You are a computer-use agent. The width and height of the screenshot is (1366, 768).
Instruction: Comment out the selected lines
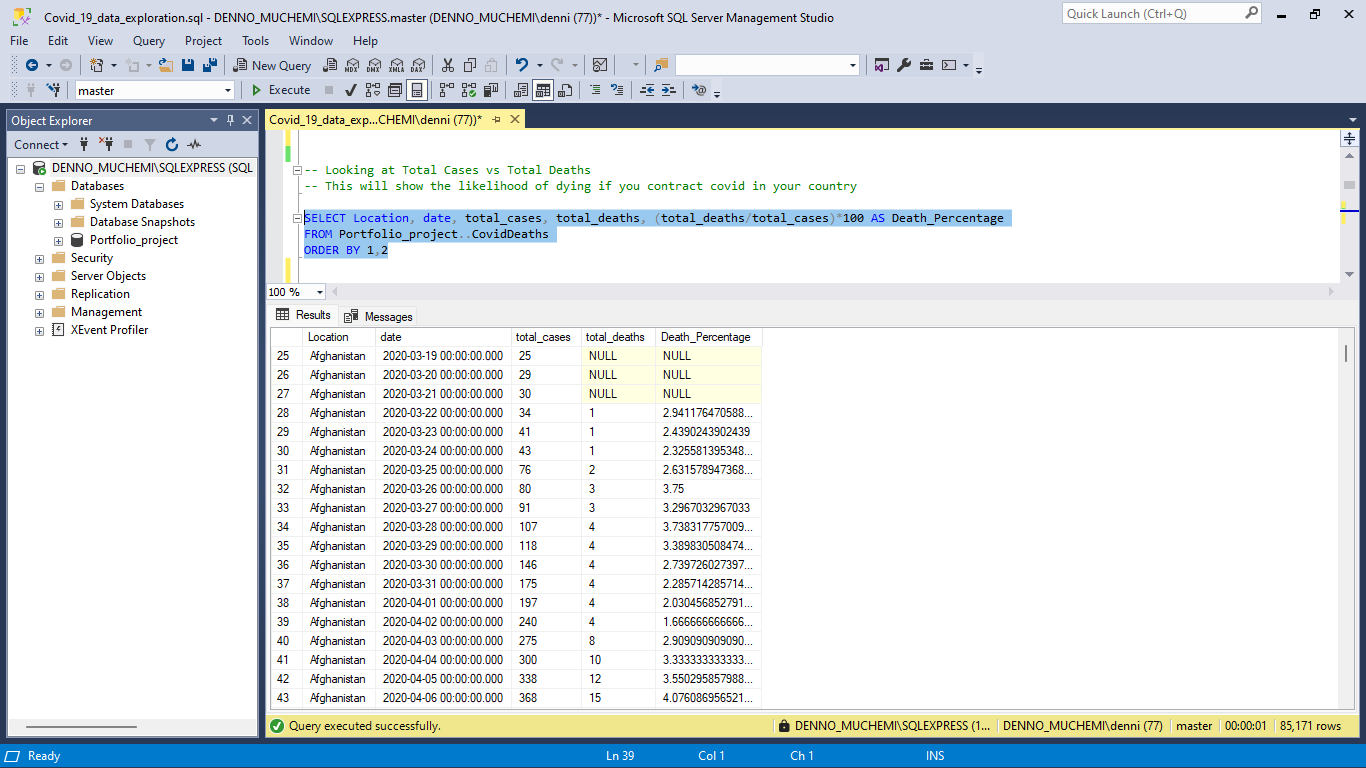596,90
